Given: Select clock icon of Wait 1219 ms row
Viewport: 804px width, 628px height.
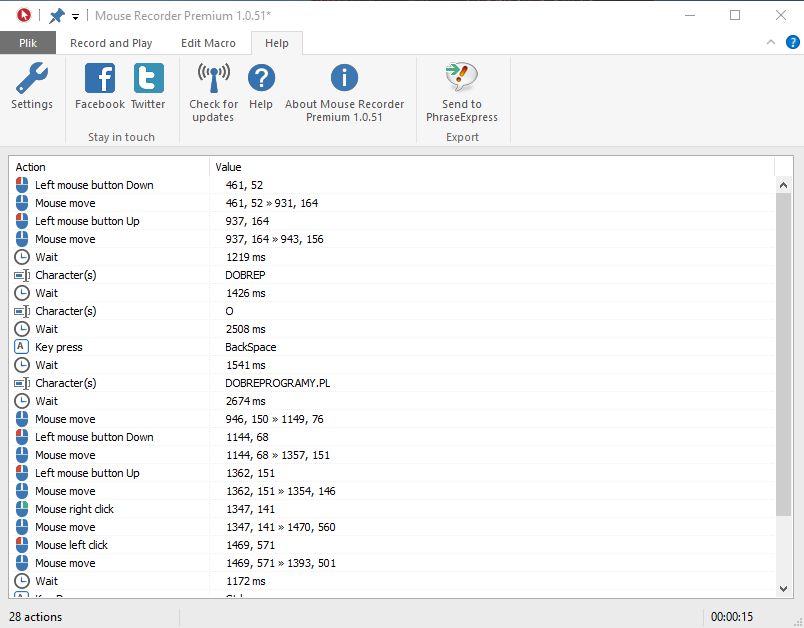Looking at the screenshot, I should [x=22, y=257].
